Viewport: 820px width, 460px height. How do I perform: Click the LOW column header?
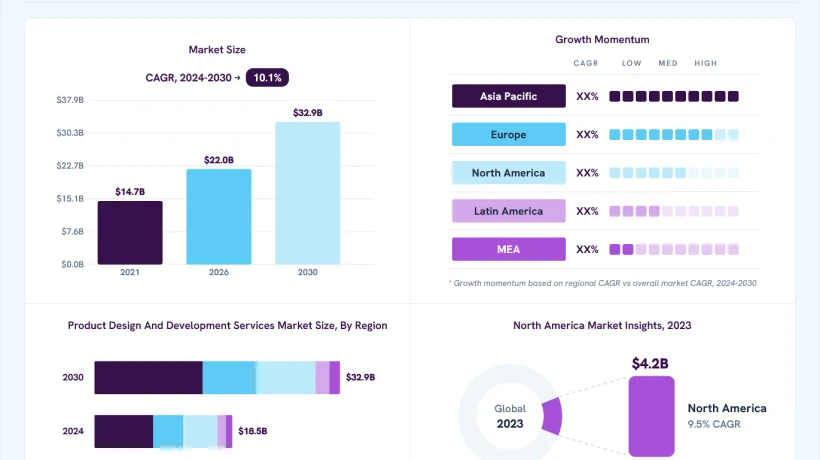631,63
